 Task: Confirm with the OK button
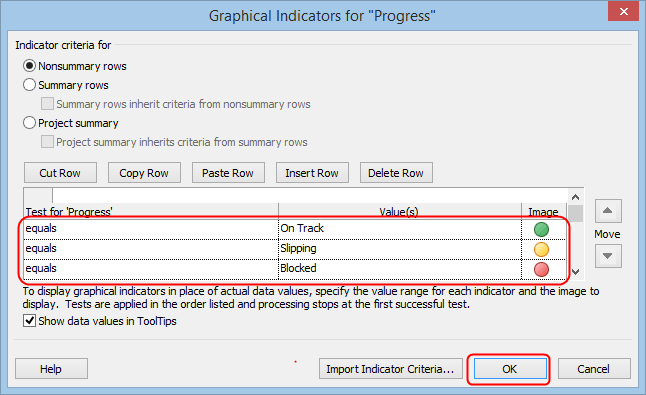click(510, 369)
